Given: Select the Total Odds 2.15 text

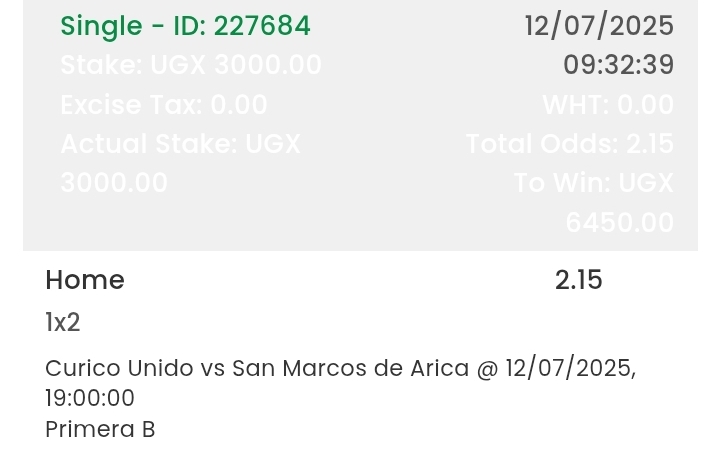Looking at the screenshot, I should pos(569,144).
